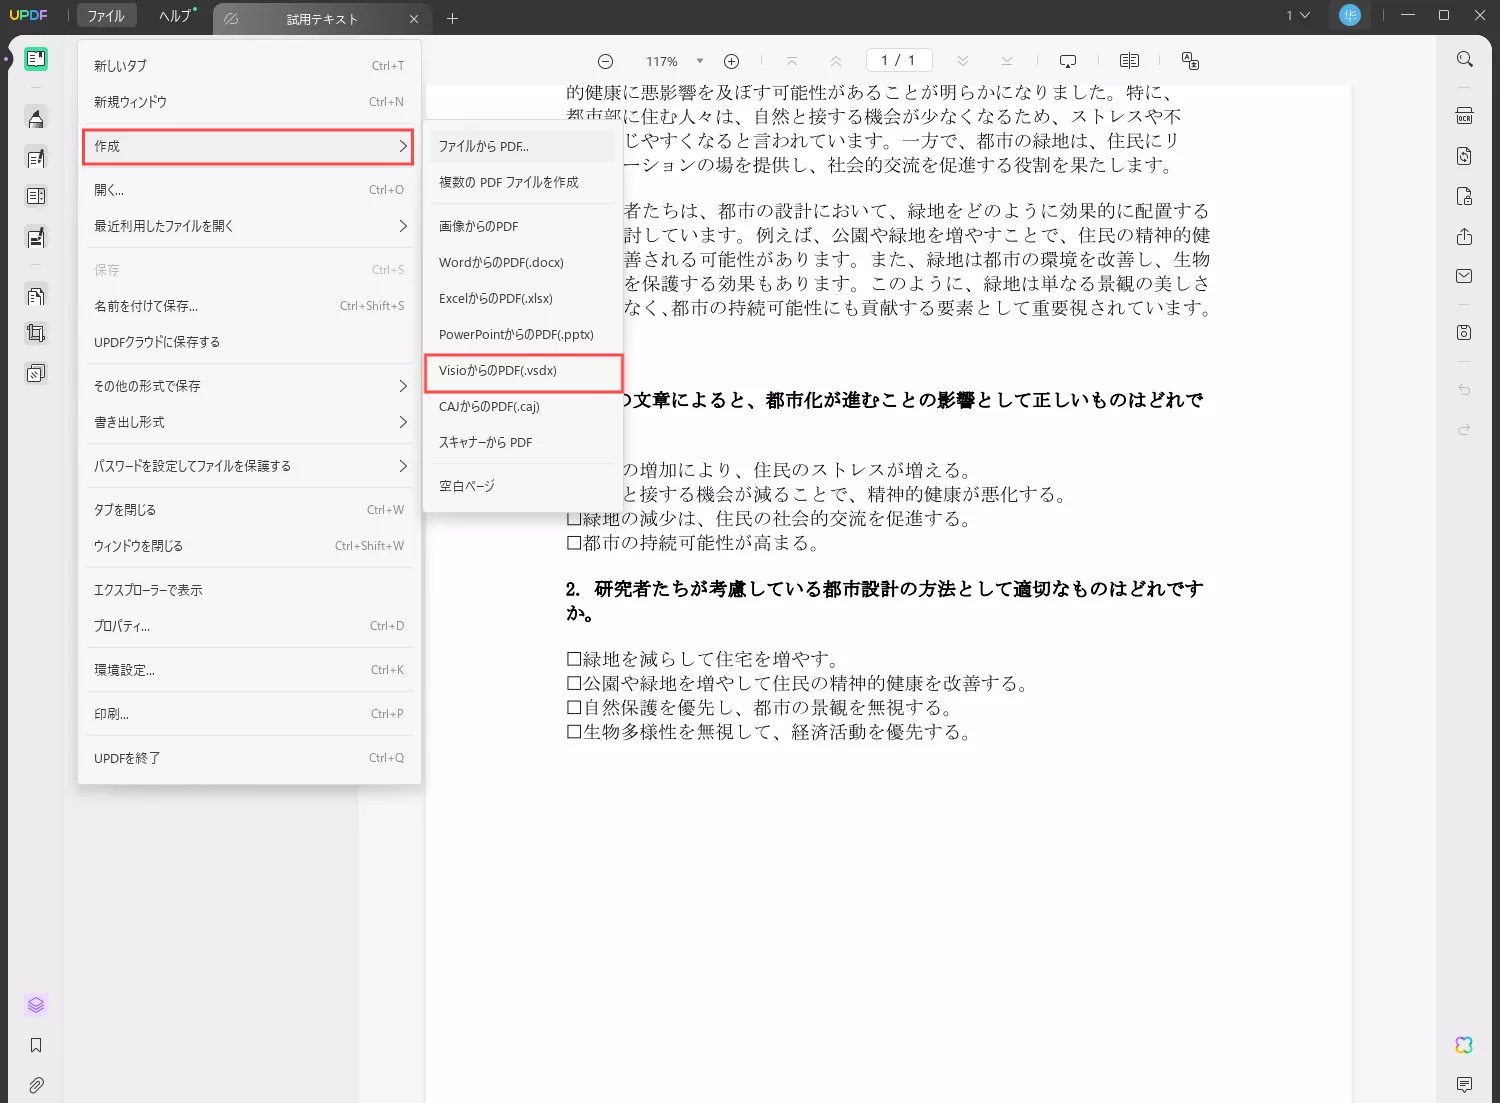The width and height of the screenshot is (1500, 1103).
Task: Open the attachments paperclip icon
Action: 36,1085
